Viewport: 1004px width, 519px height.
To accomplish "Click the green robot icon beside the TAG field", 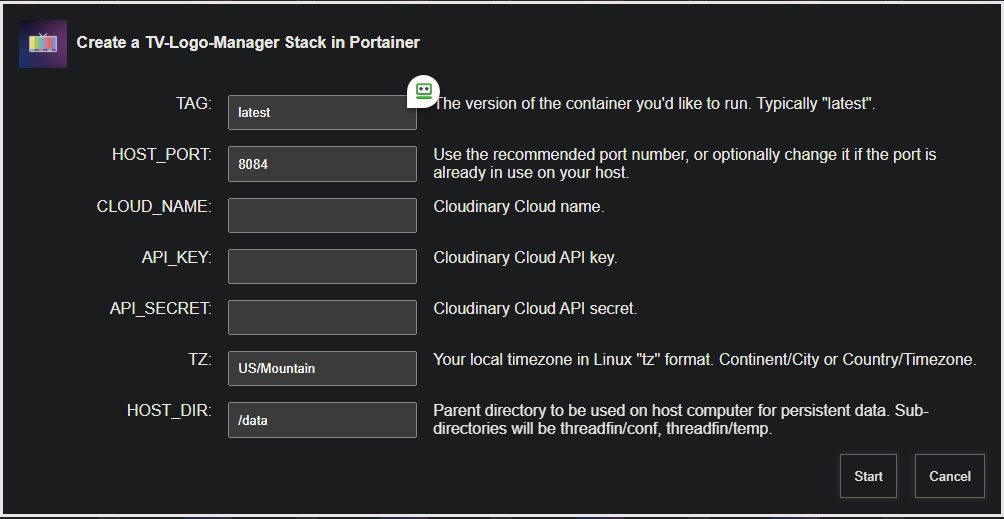I will (x=423, y=91).
